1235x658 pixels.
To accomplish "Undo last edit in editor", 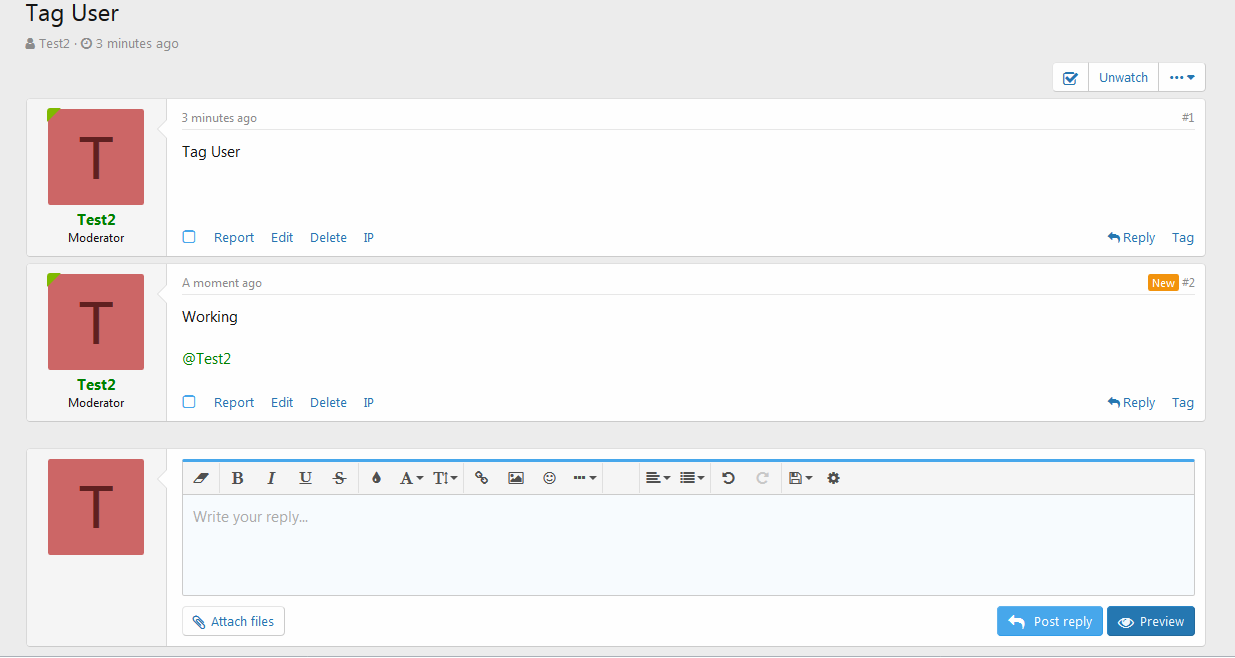I will coord(728,478).
